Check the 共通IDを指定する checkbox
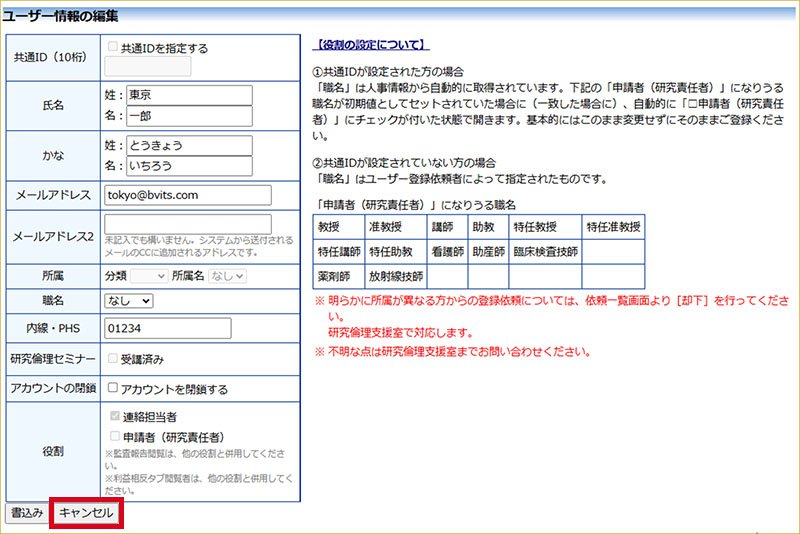The width and height of the screenshot is (800, 534). (x=113, y=47)
